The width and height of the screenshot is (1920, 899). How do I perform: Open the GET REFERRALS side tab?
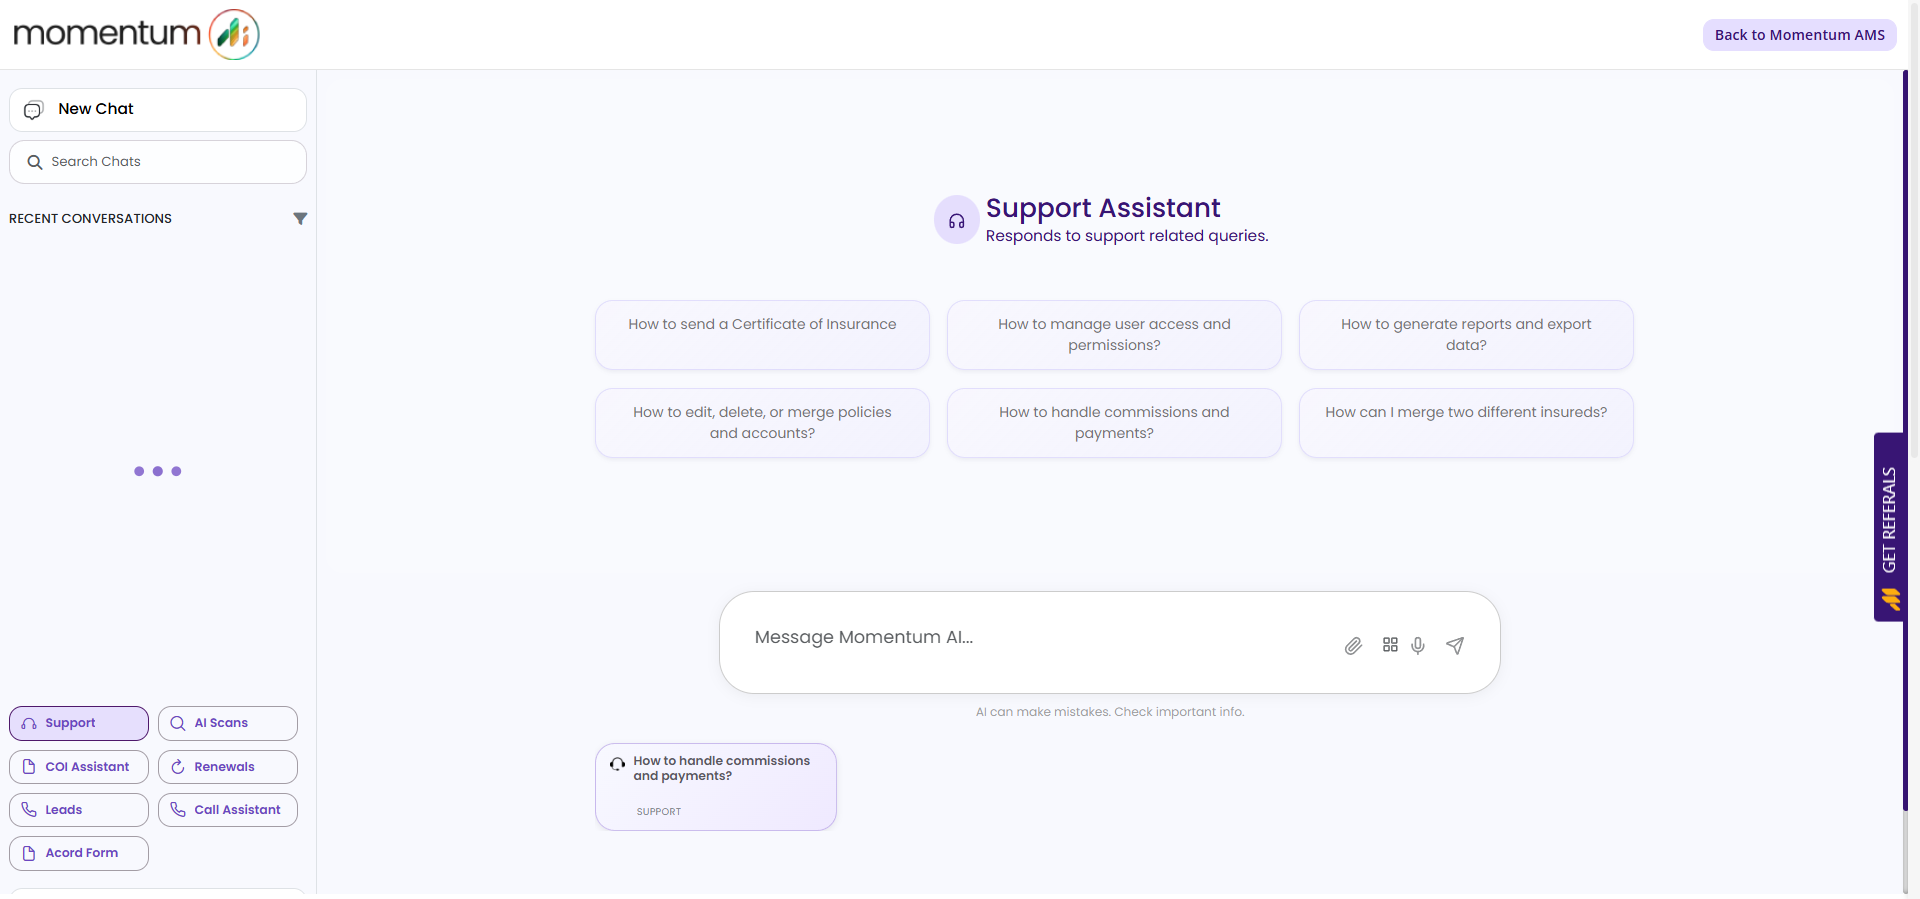1889,527
